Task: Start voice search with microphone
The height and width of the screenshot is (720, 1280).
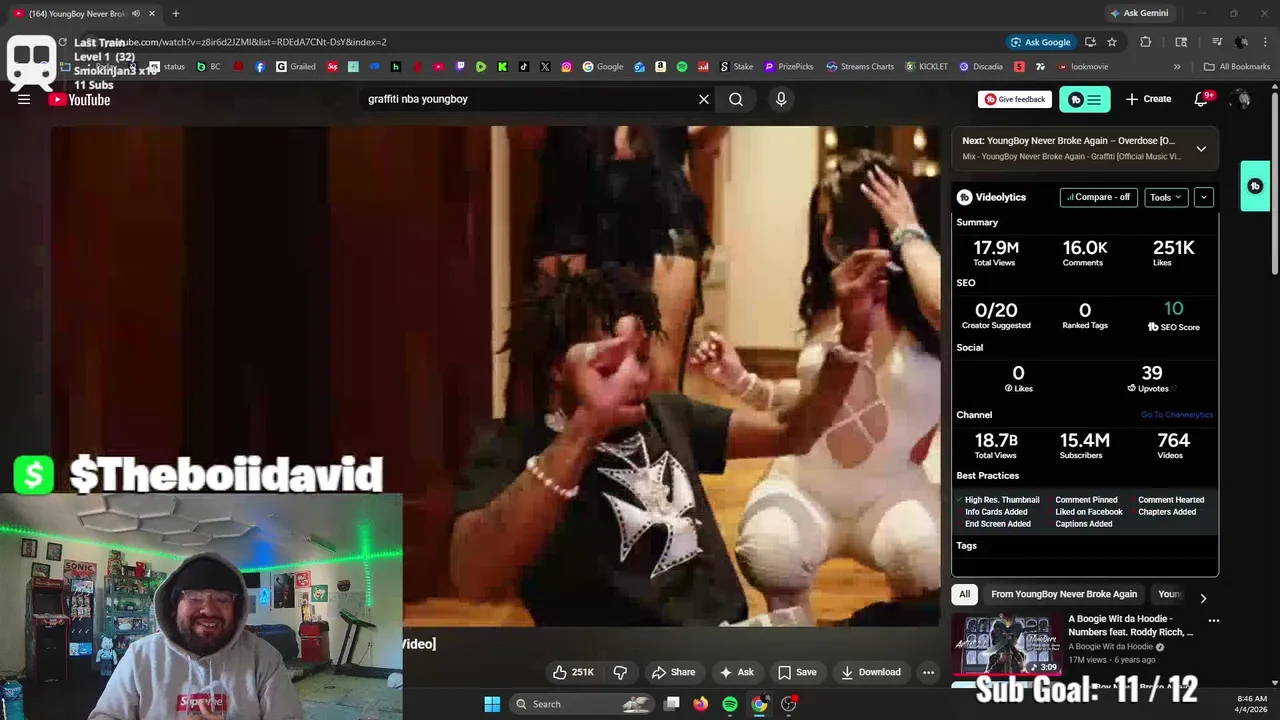Action: pos(781,99)
